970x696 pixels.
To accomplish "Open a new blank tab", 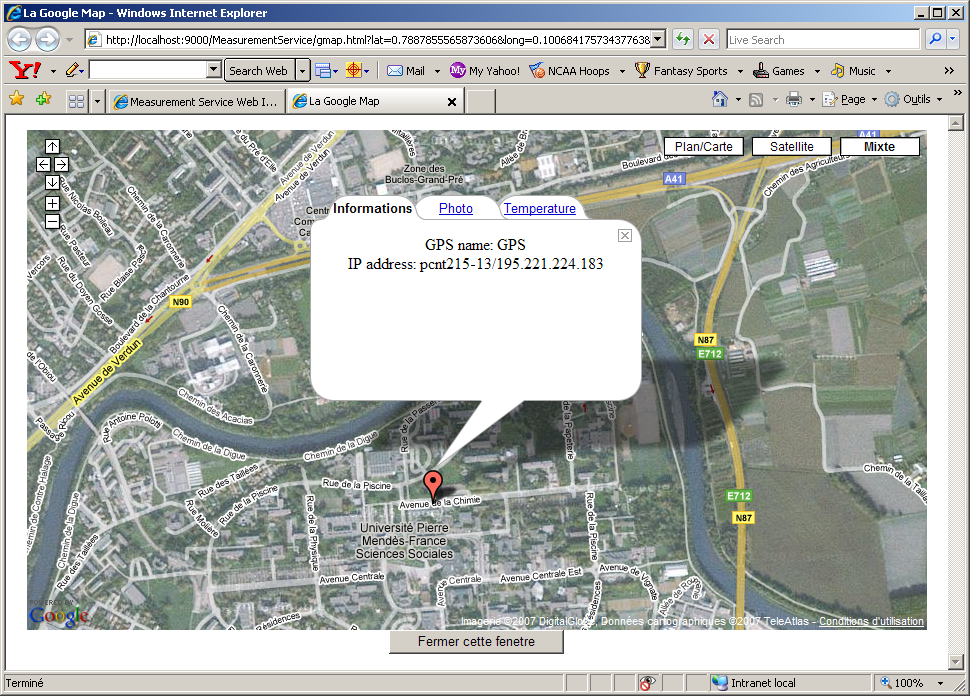I will [x=481, y=101].
